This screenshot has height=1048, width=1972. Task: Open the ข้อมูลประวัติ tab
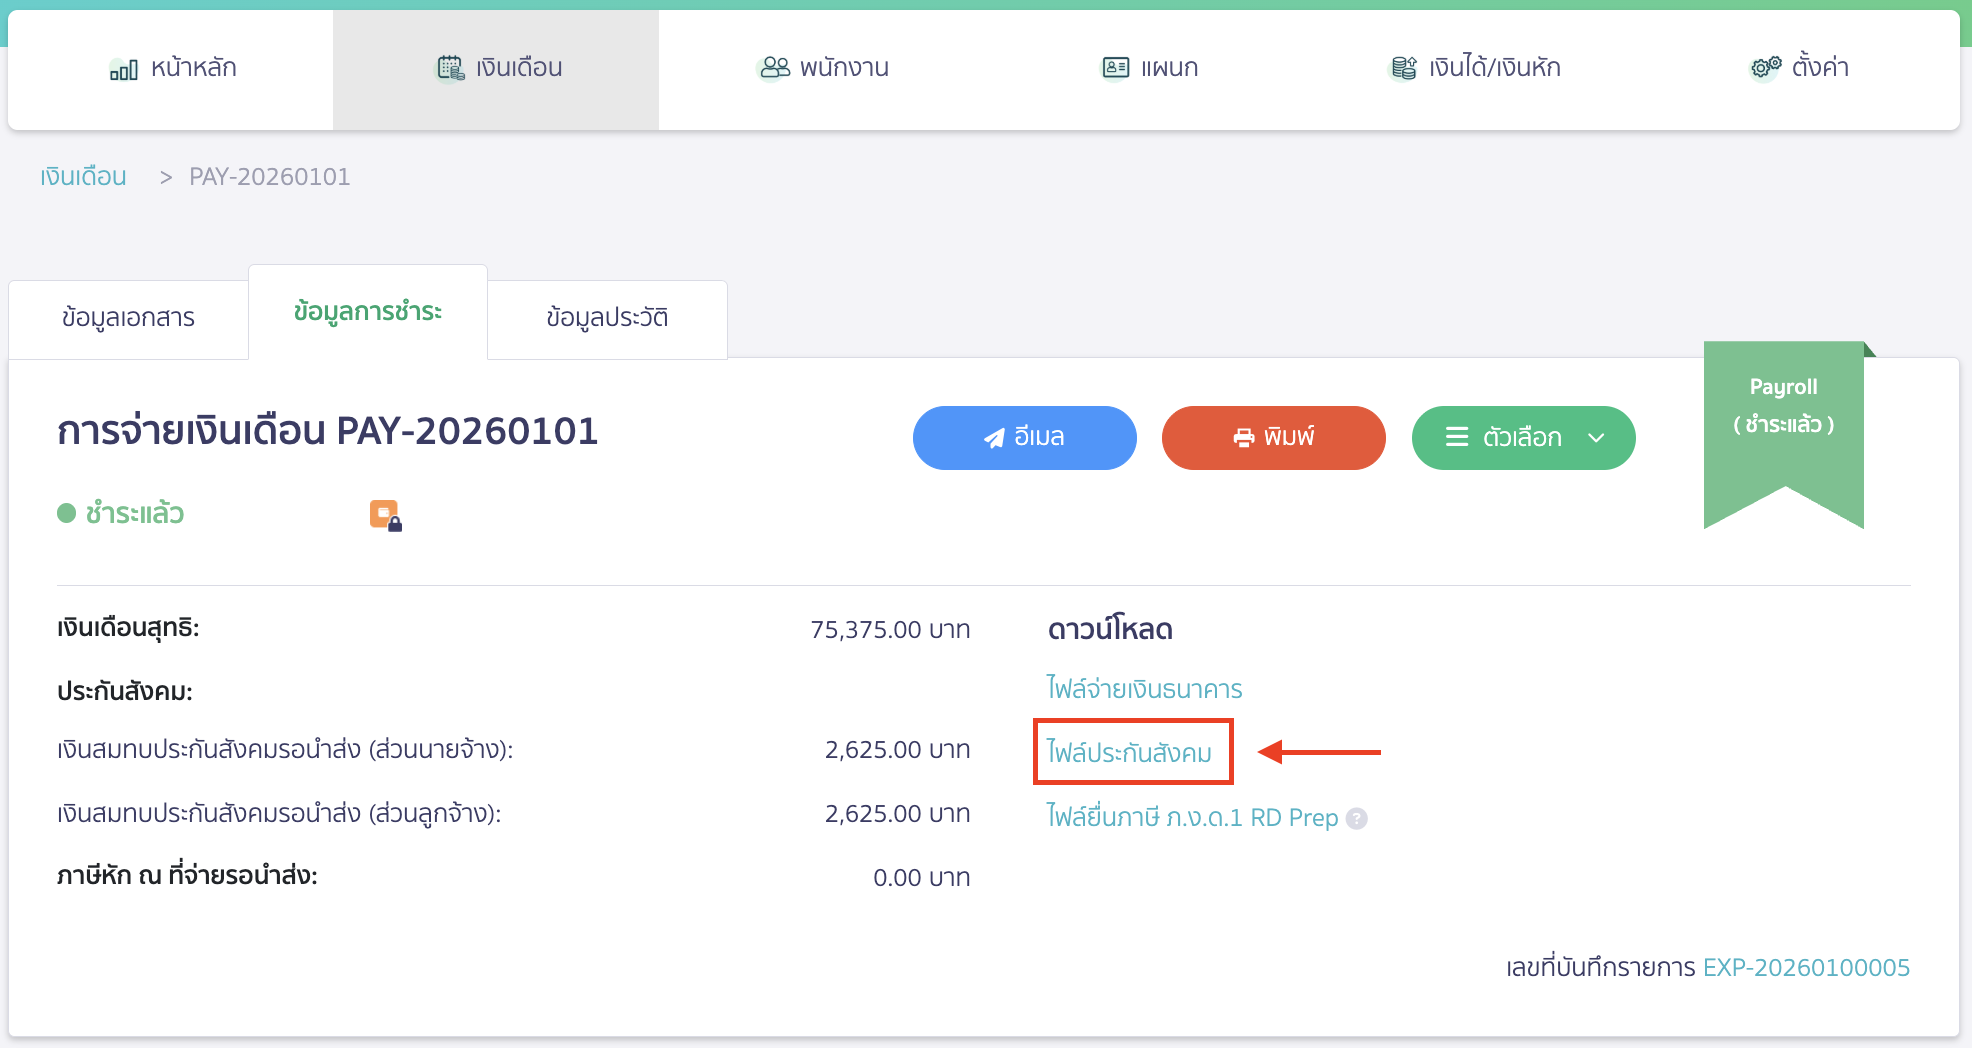coord(606,318)
